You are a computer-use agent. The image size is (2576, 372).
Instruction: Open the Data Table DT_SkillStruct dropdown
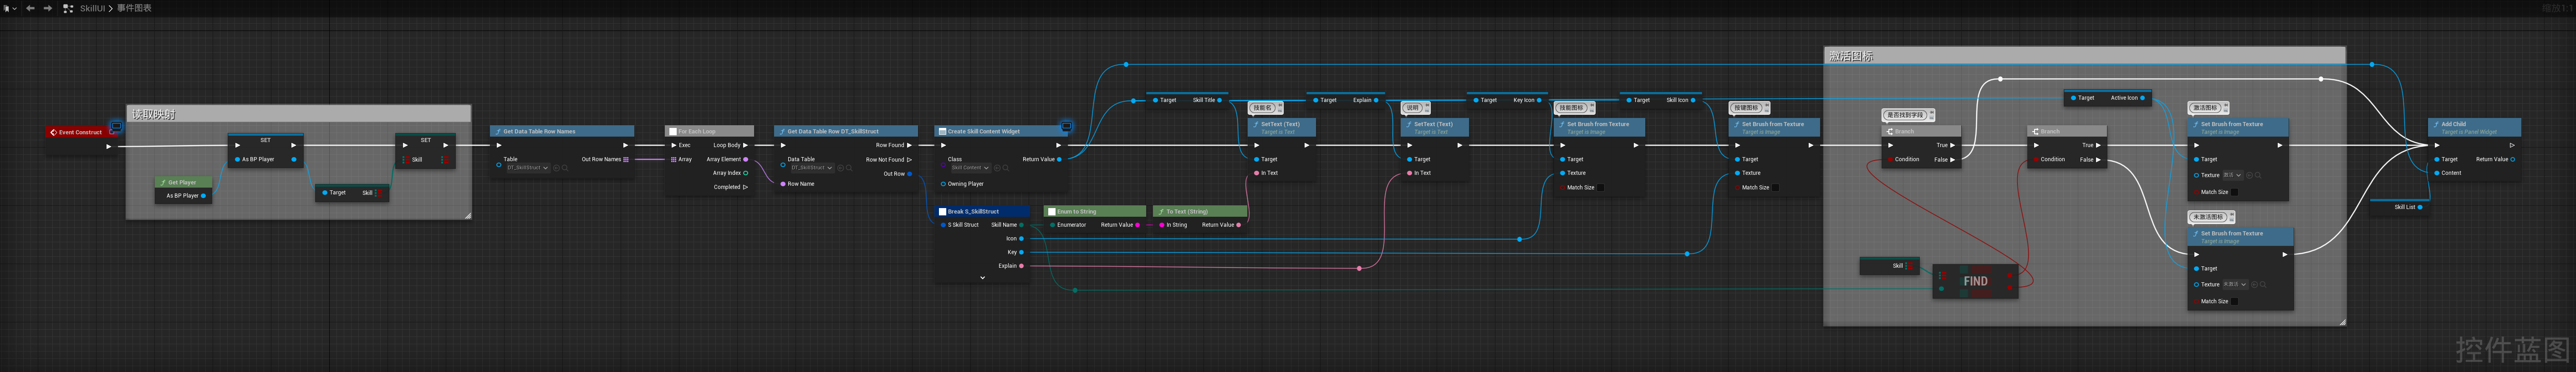click(x=812, y=168)
